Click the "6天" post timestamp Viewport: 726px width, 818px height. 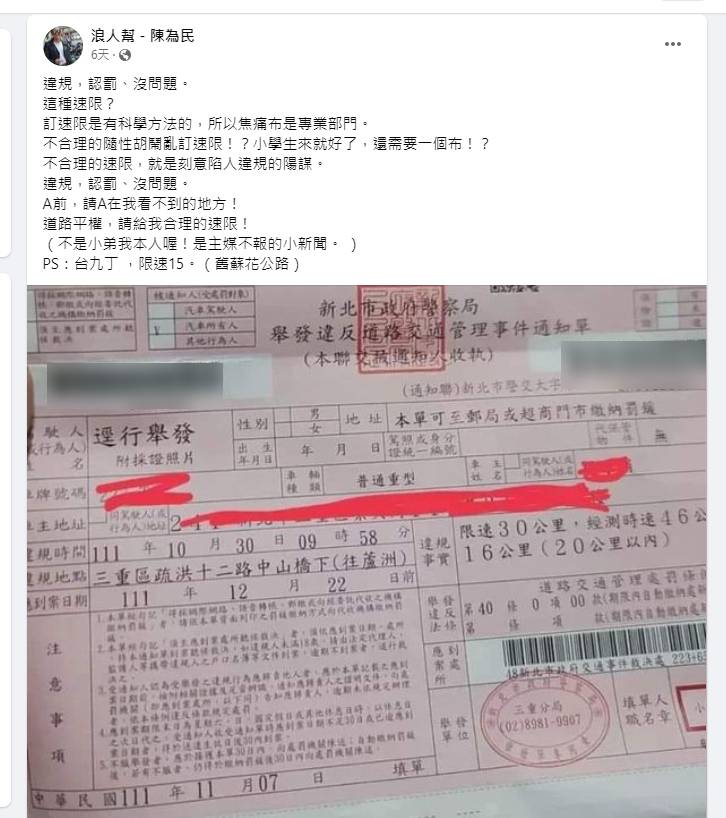click(x=100, y=55)
